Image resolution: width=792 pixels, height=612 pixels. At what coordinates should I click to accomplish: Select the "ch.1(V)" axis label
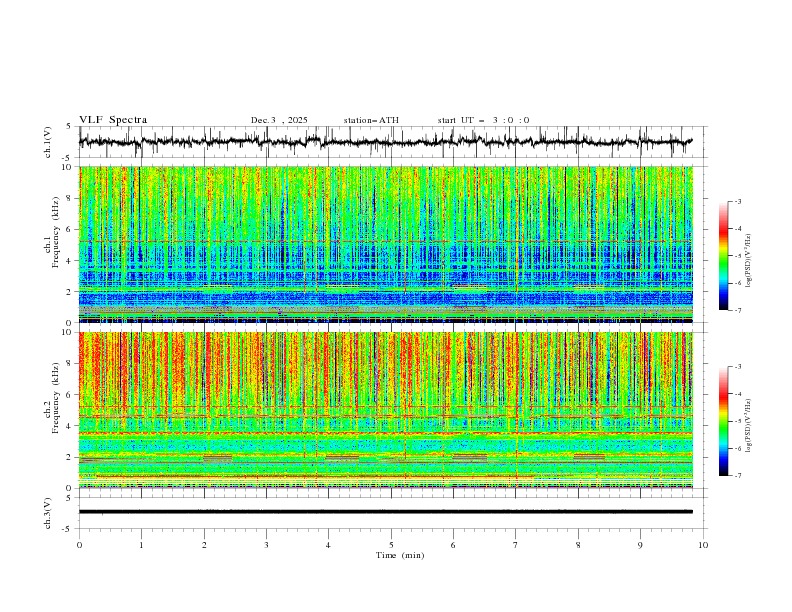coord(48,142)
